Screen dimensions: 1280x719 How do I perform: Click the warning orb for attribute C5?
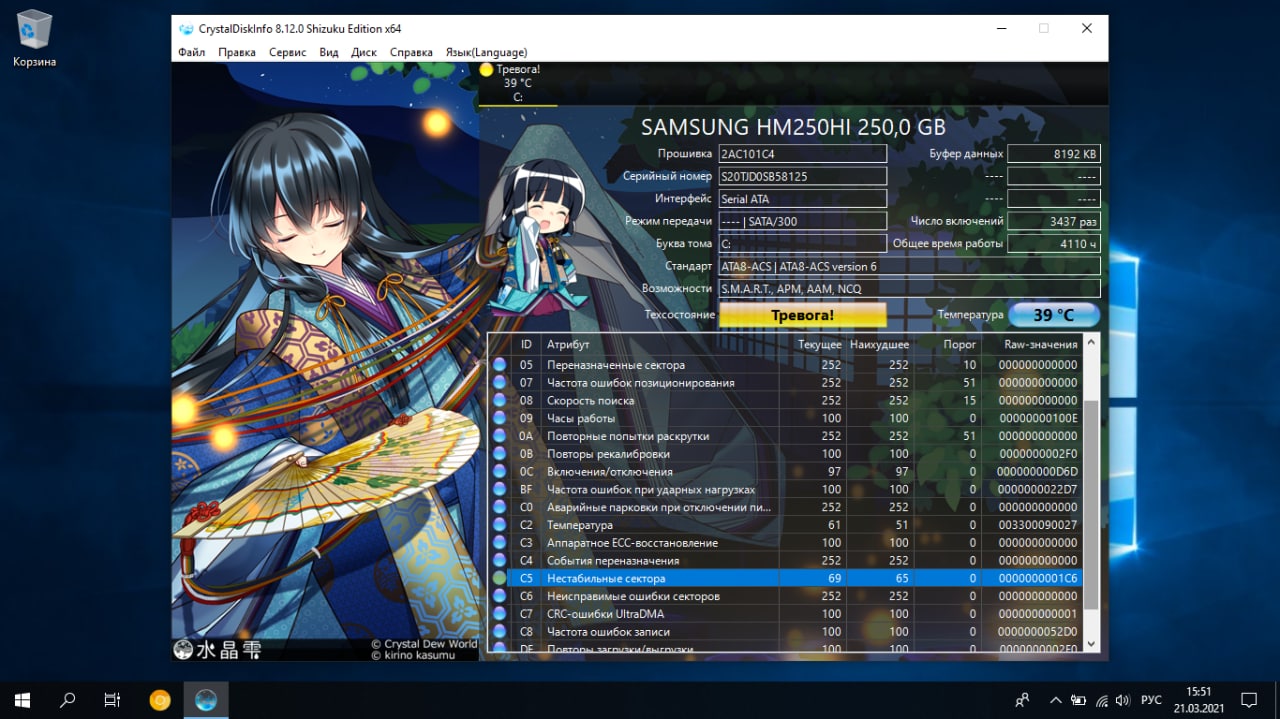click(x=499, y=579)
